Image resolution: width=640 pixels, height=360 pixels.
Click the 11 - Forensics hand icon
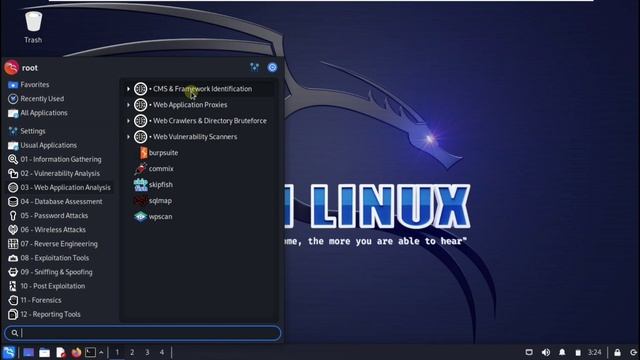click(x=13, y=300)
